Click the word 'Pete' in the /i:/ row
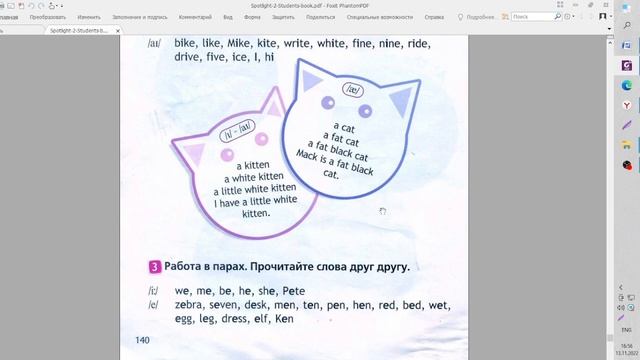Viewport: 640px width, 360px height. click(293, 291)
